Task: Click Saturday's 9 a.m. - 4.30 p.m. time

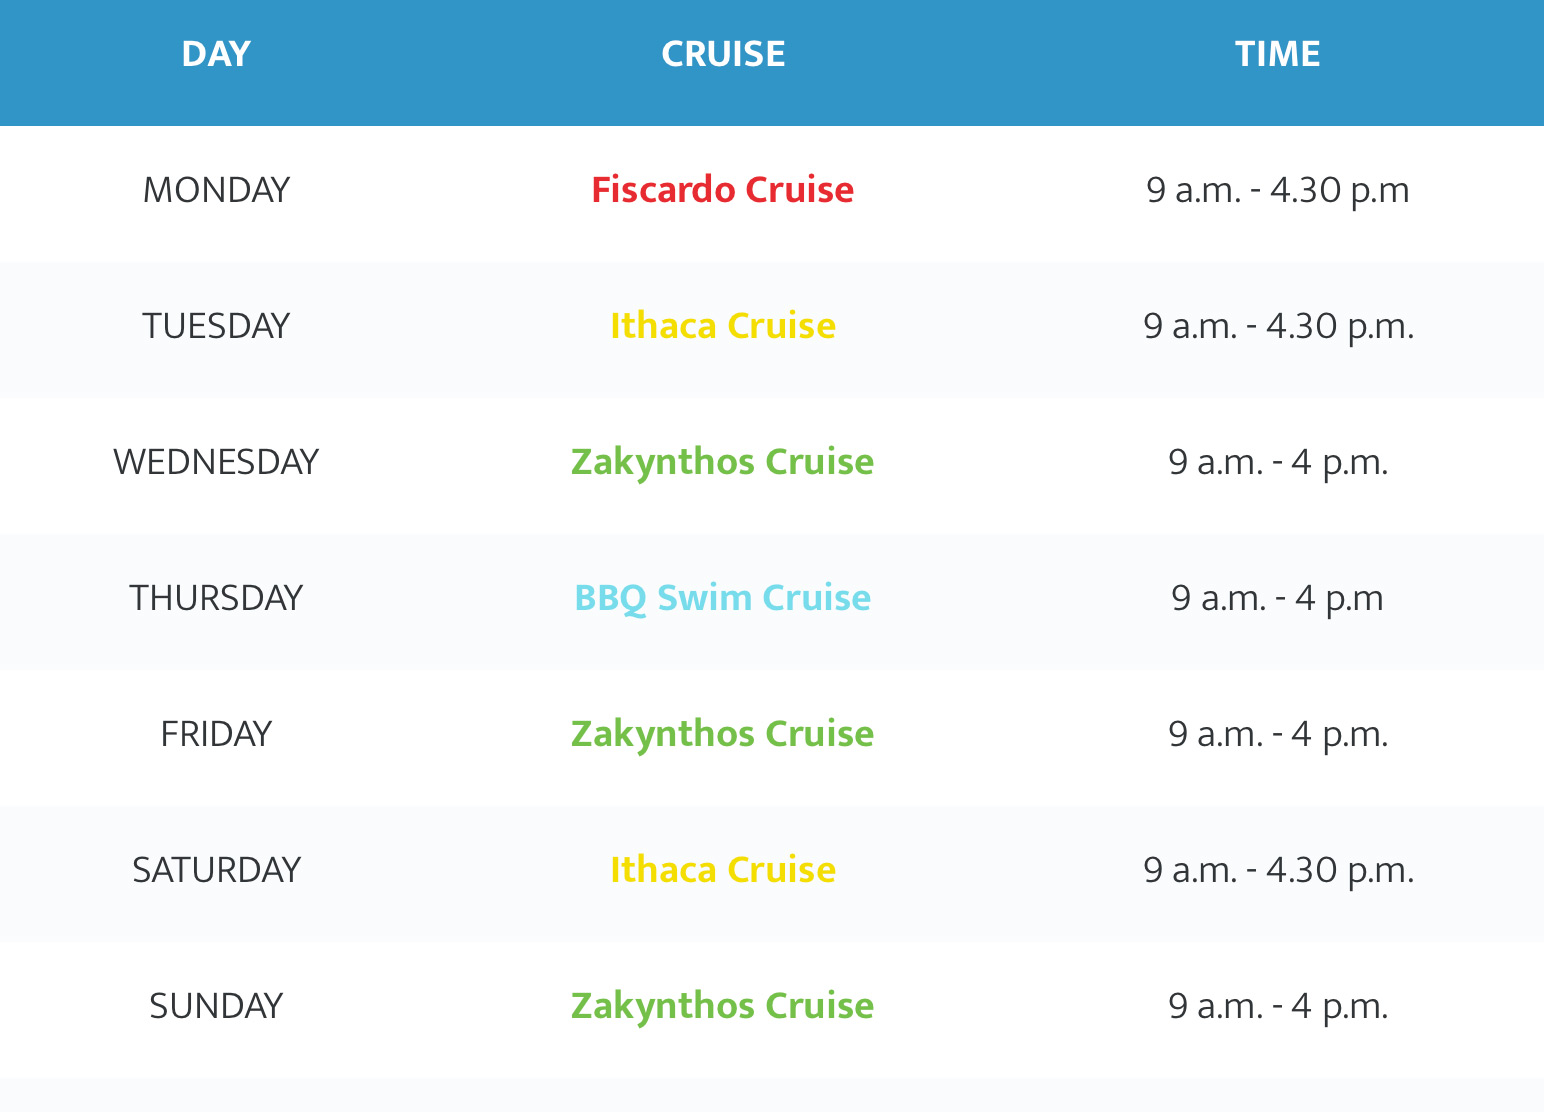Action: click(x=1278, y=870)
